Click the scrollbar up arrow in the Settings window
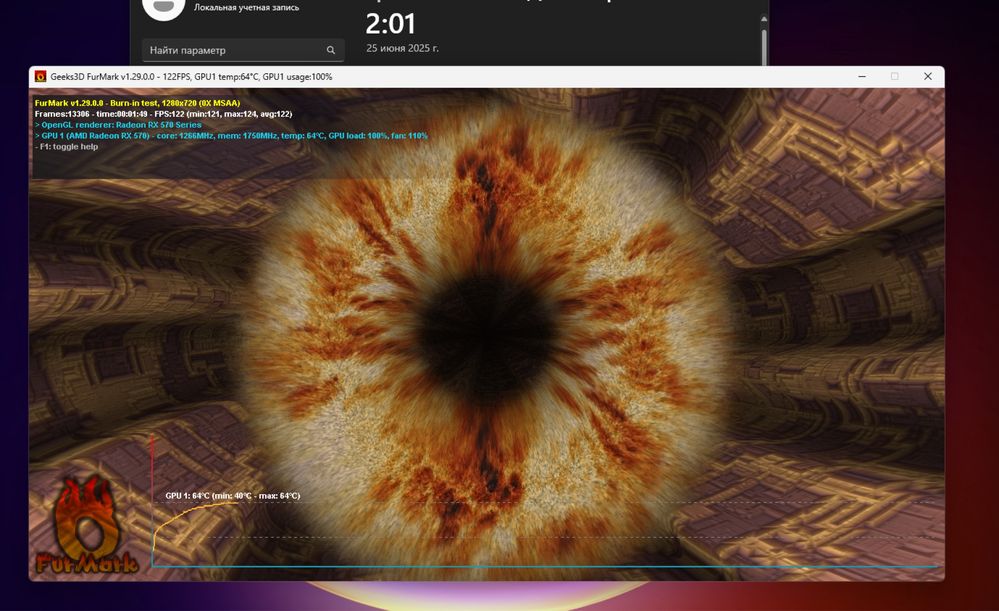 764,19
